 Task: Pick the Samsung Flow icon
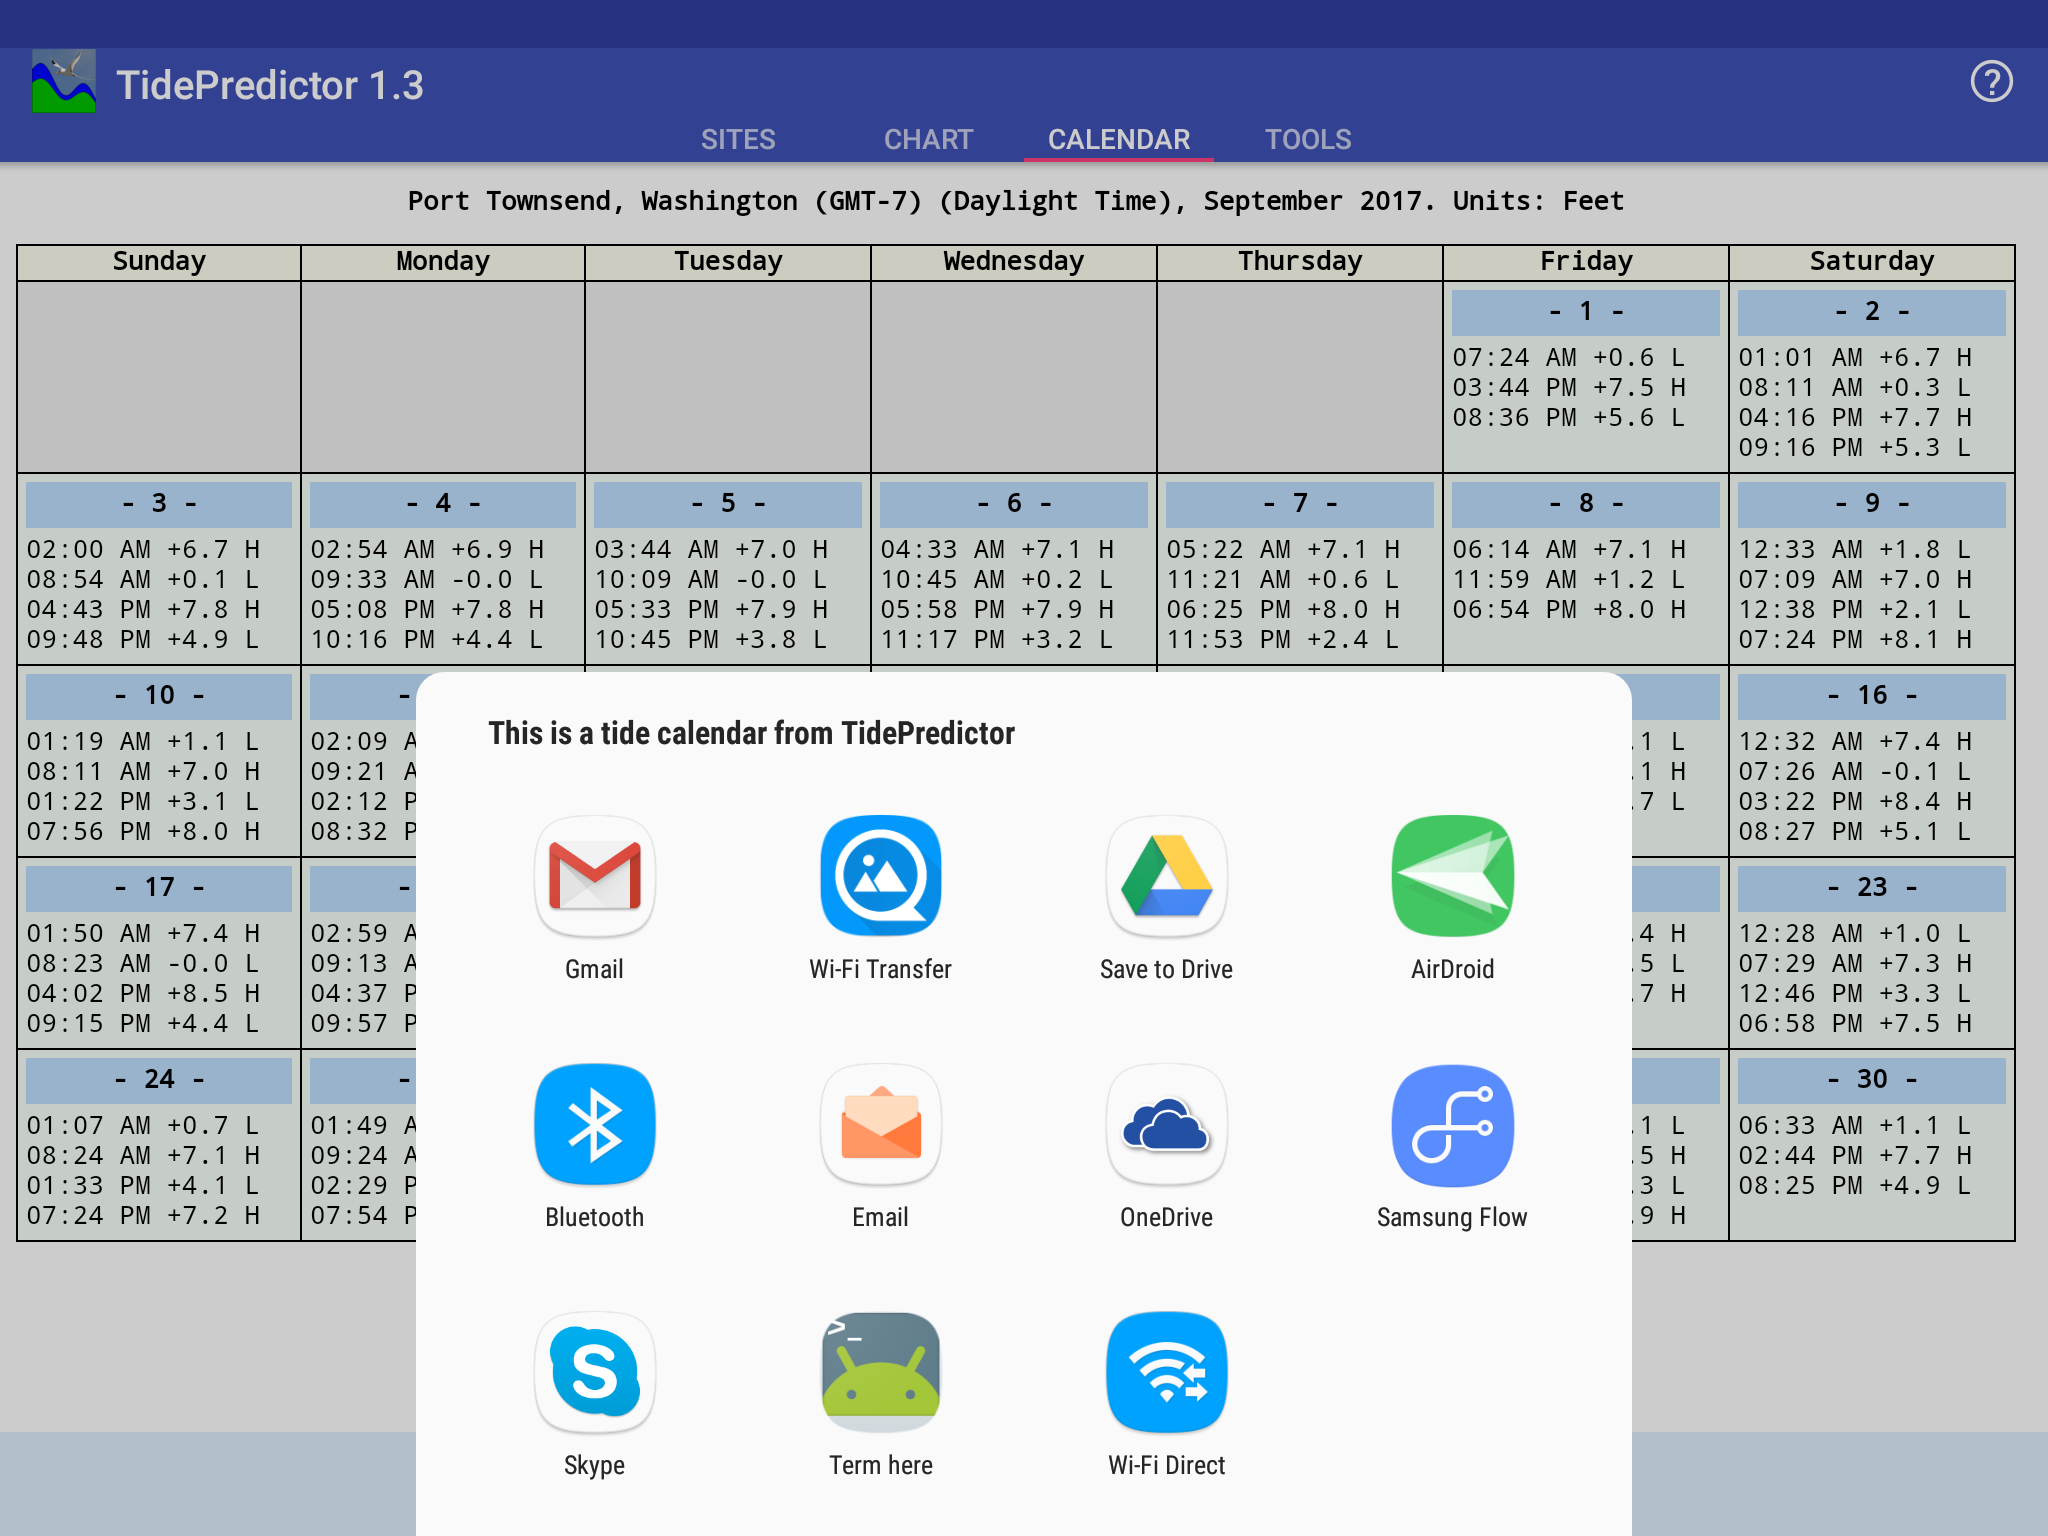[1452, 1125]
